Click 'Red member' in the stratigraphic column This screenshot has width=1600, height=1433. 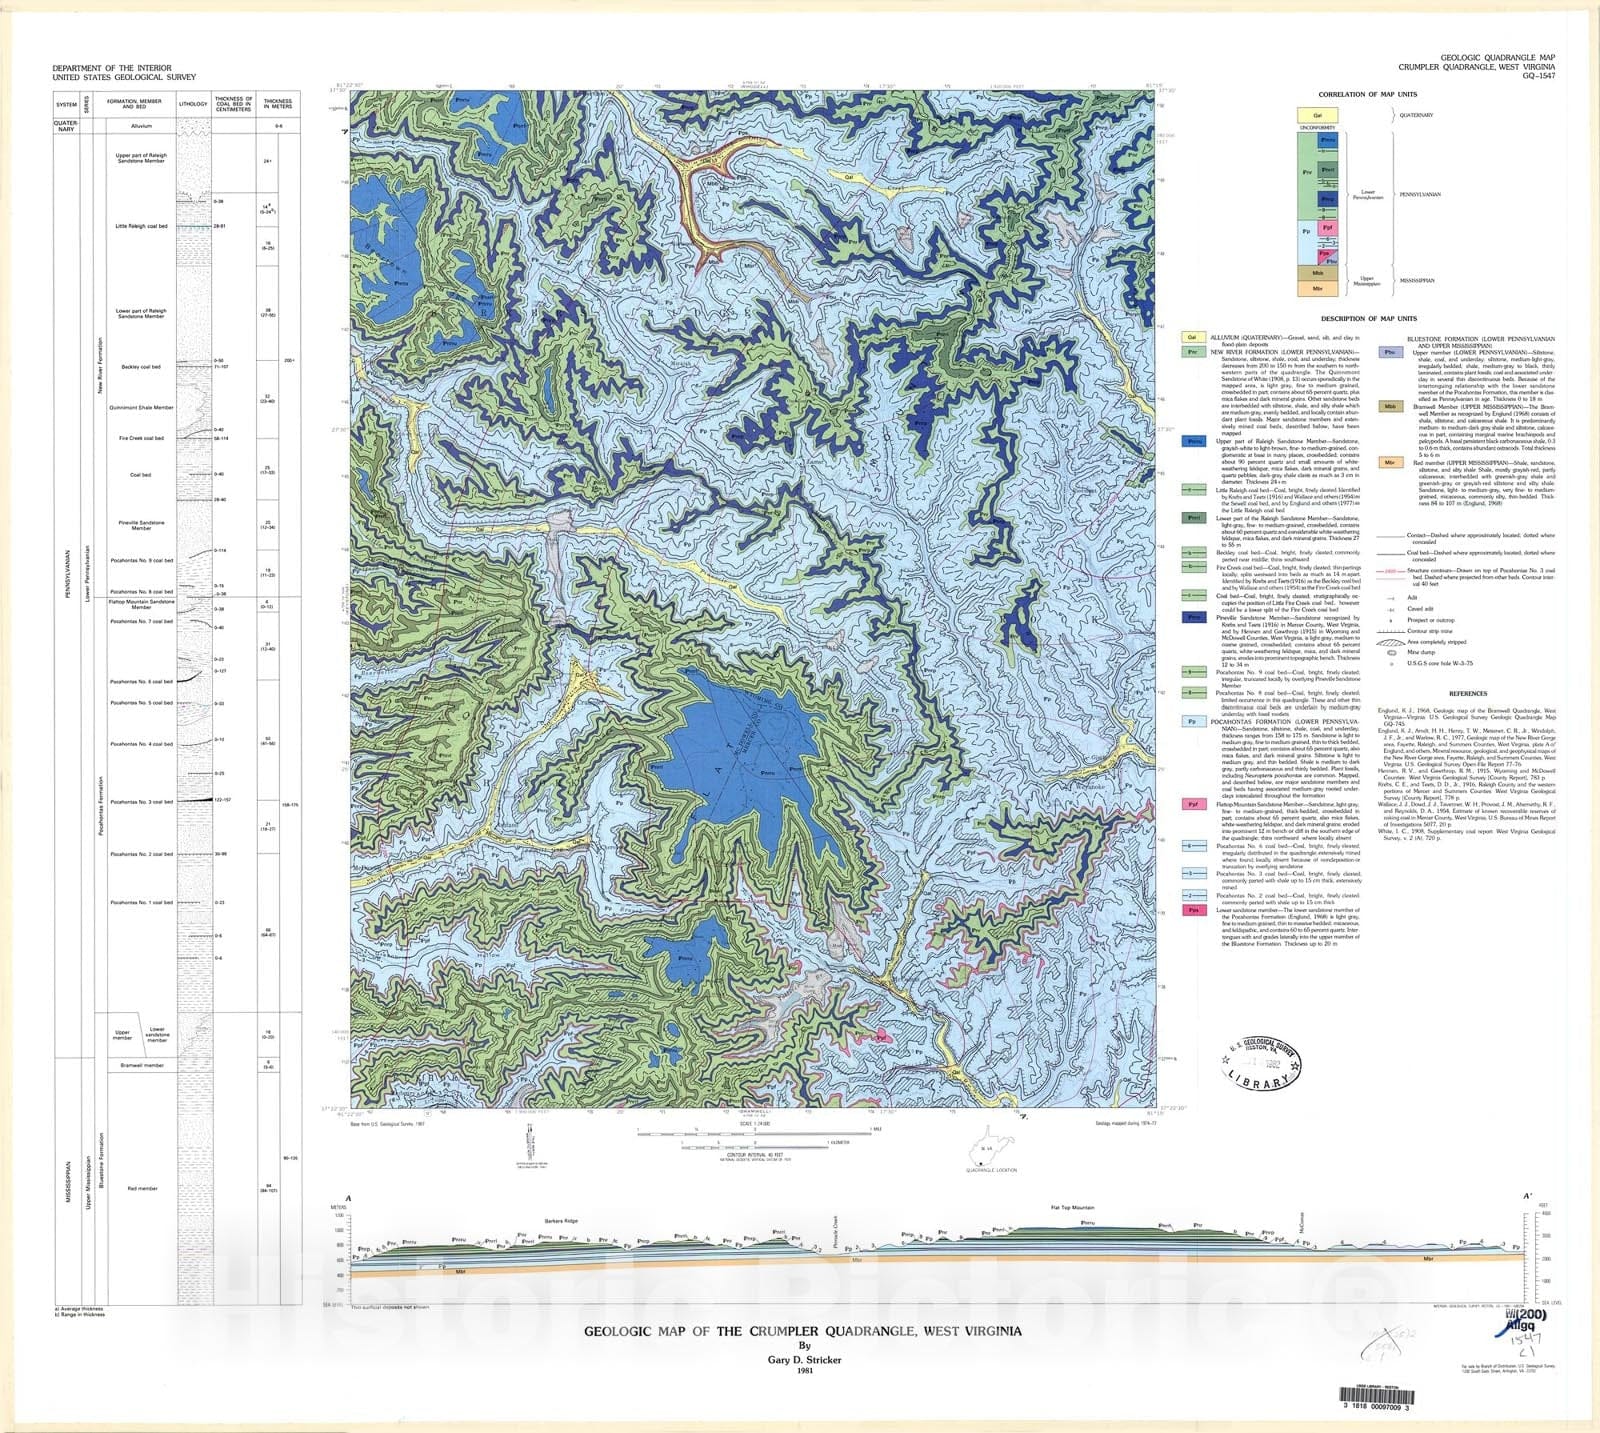(141, 1188)
